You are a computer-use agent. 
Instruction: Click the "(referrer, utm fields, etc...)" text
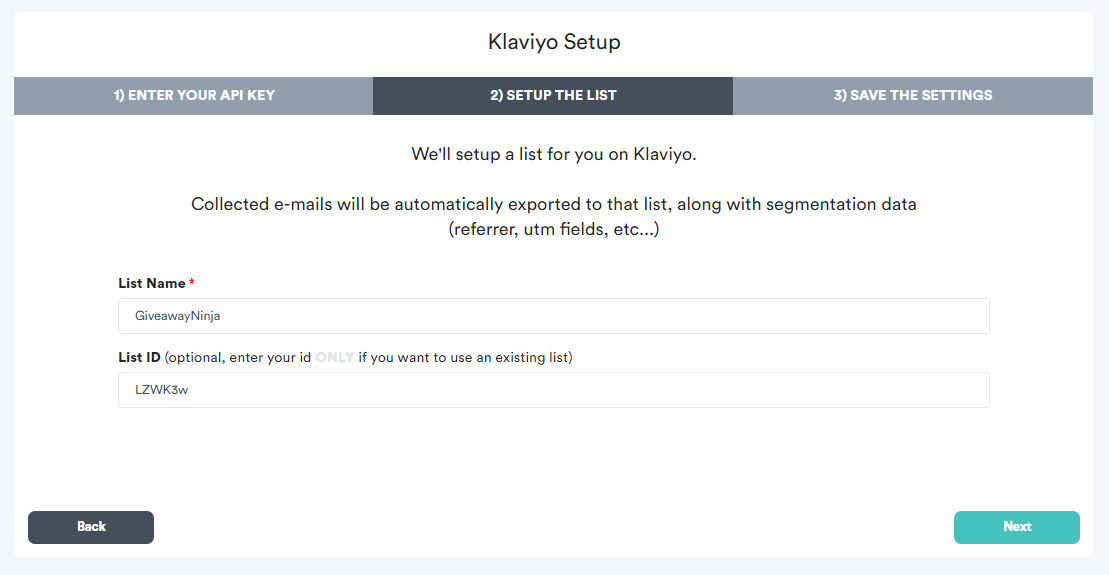(554, 229)
